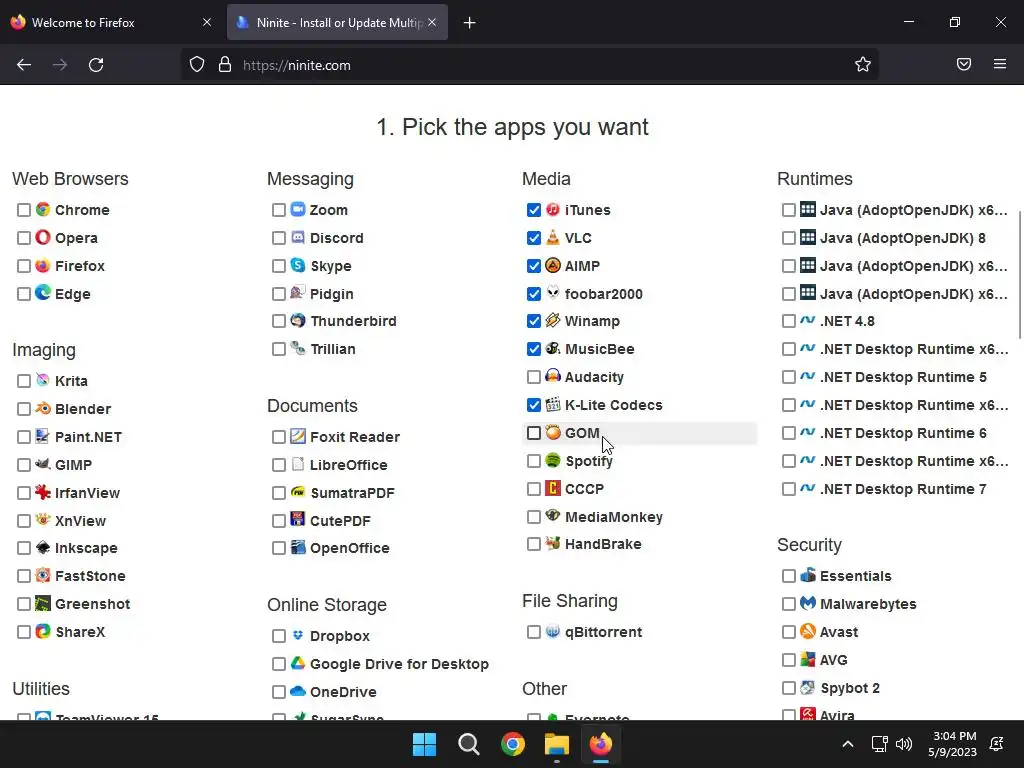
Task: Click the Thunderbird icon
Action: click(x=298, y=321)
